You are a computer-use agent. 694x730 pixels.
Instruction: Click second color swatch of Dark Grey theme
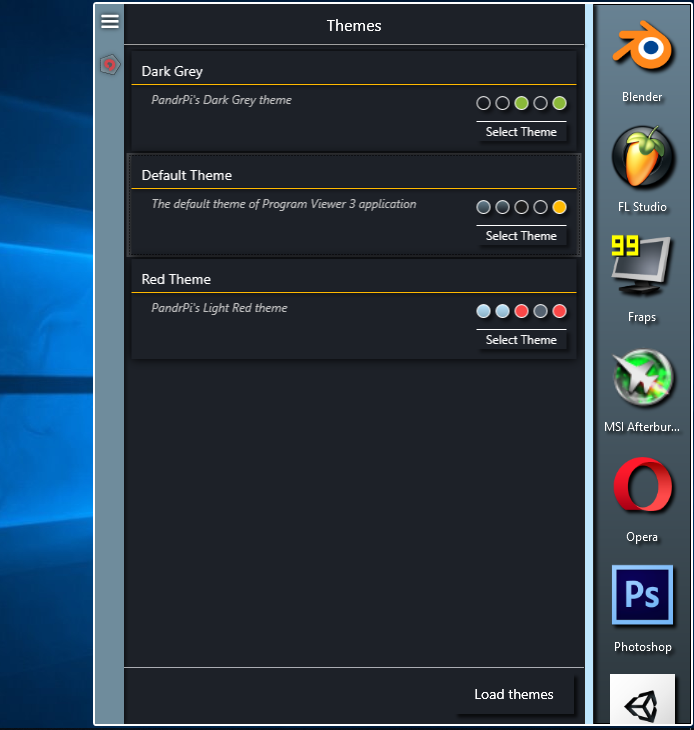502,103
